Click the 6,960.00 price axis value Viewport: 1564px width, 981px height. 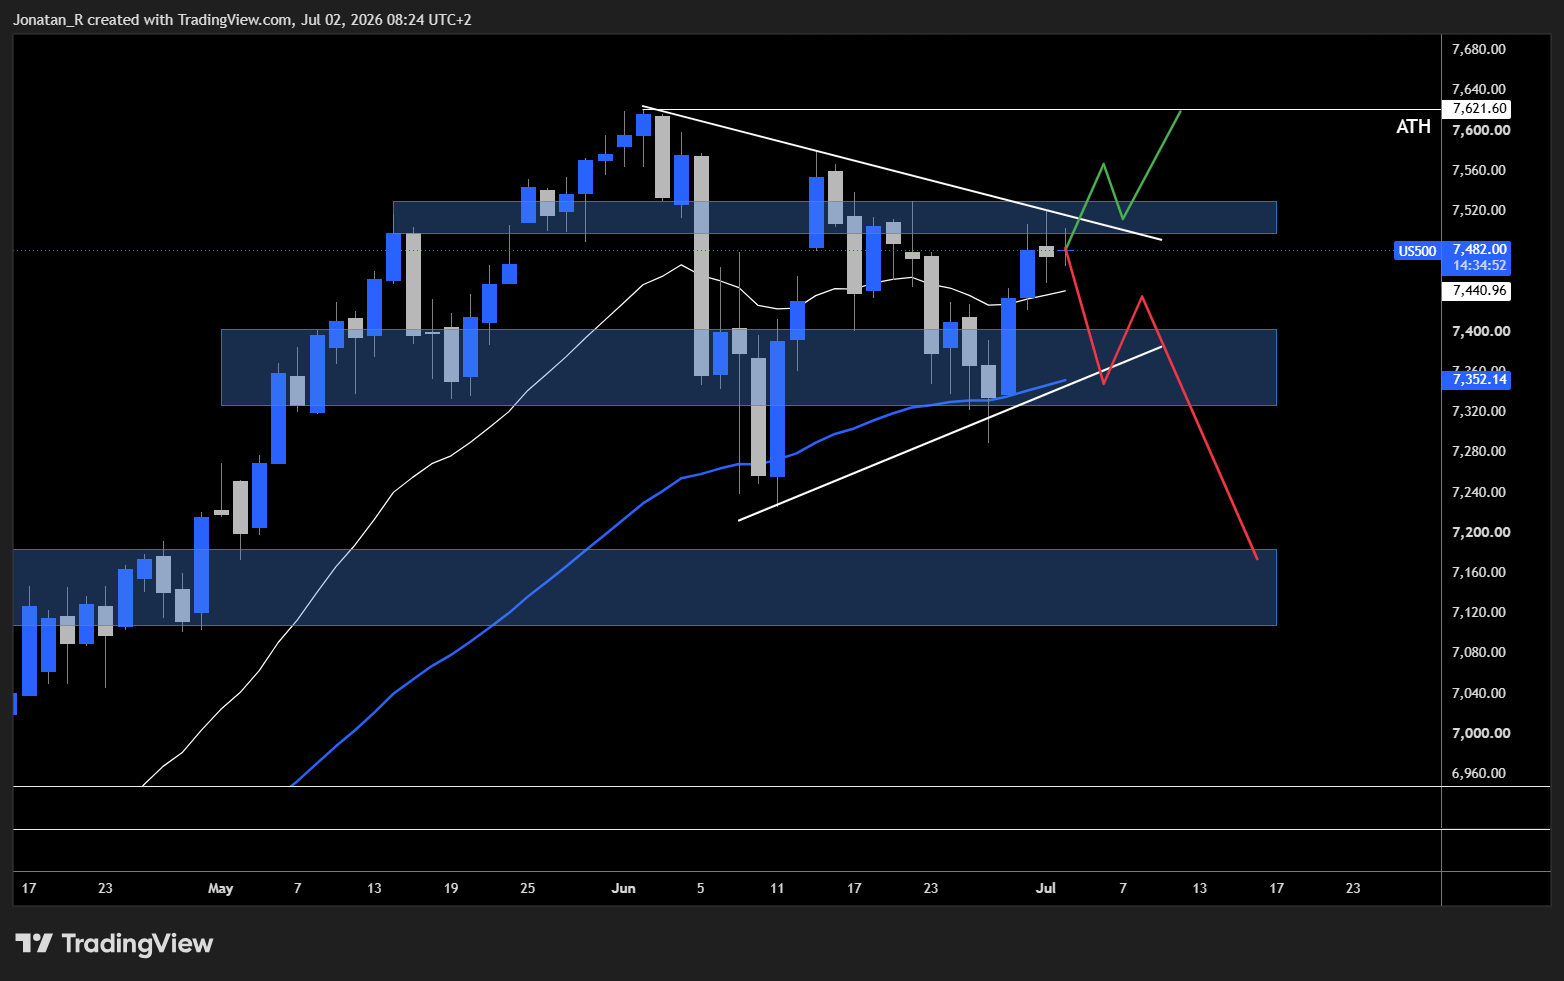tap(1479, 773)
